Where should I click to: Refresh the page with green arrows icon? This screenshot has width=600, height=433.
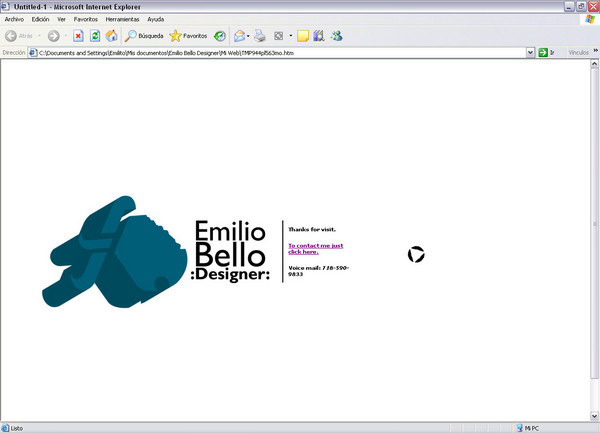tap(95, 36)
